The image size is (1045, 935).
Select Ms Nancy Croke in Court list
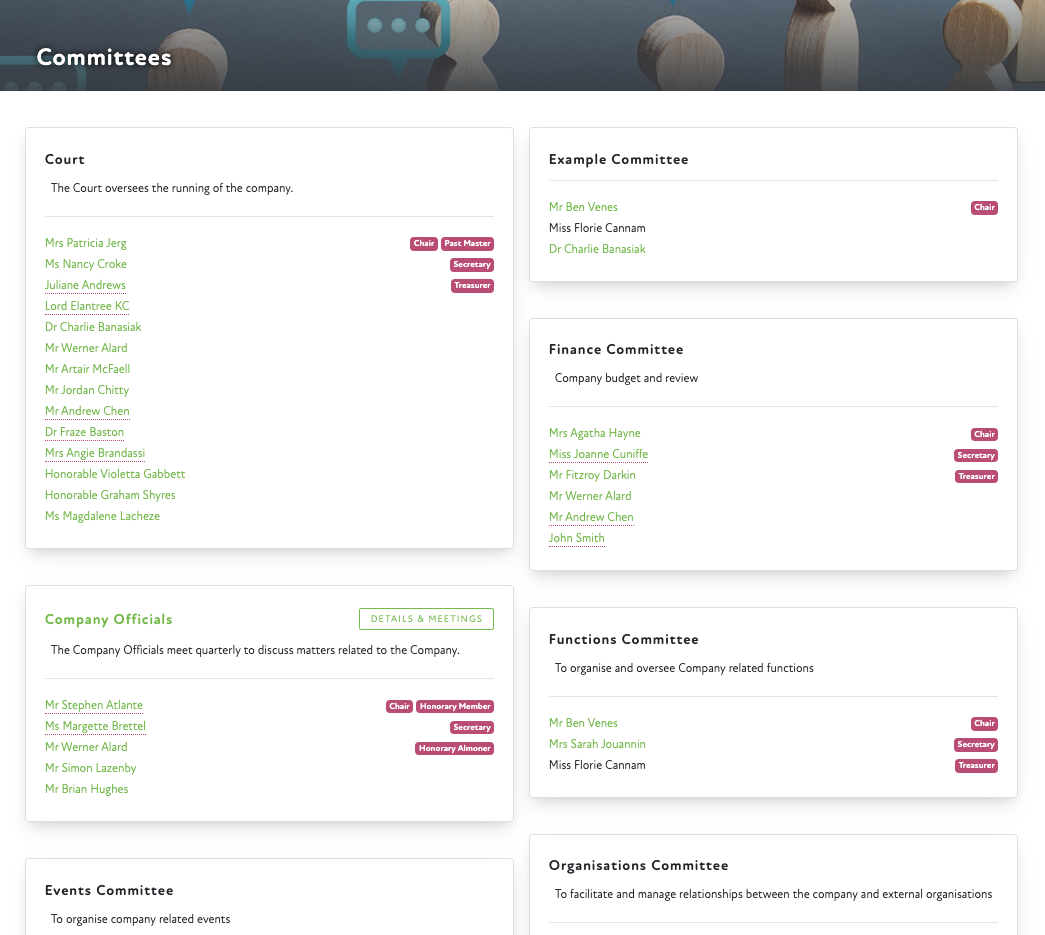click(x=86, y=264)
